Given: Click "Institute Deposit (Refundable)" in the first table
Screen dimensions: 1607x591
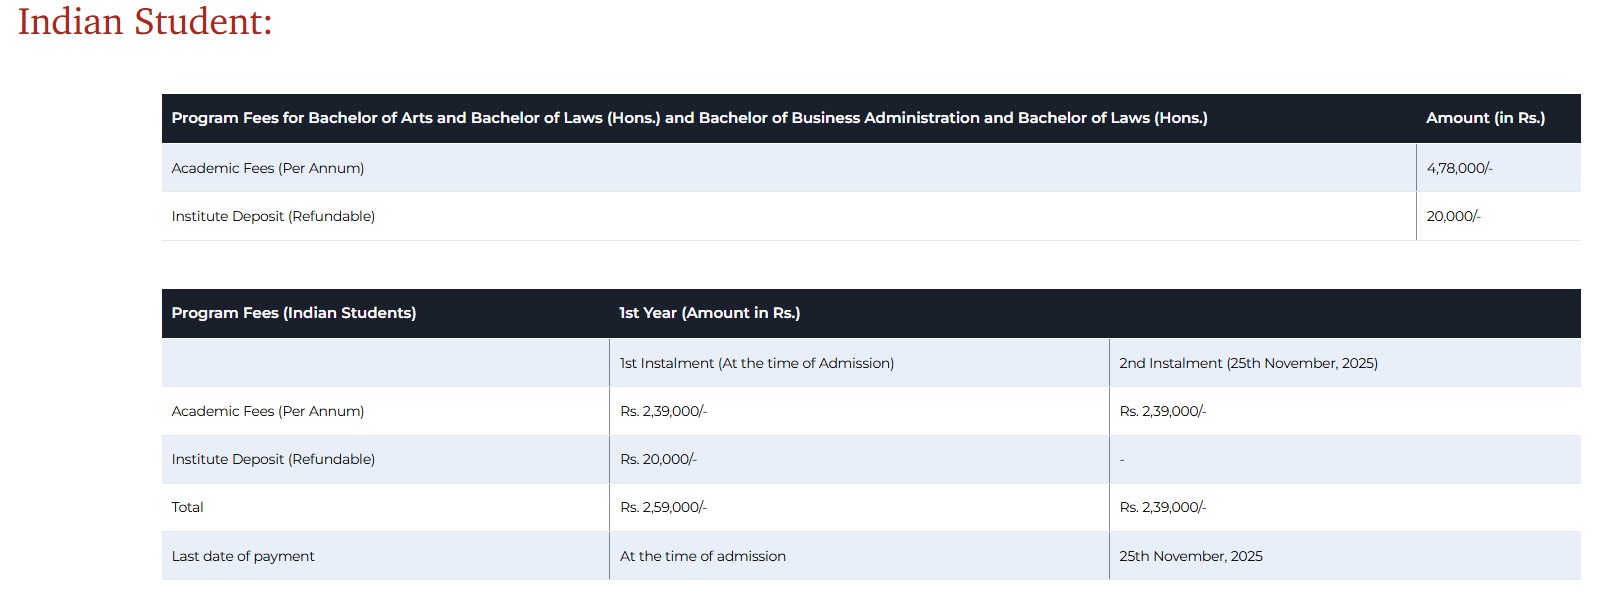Looking at the screenshot, I should [273, 216].
